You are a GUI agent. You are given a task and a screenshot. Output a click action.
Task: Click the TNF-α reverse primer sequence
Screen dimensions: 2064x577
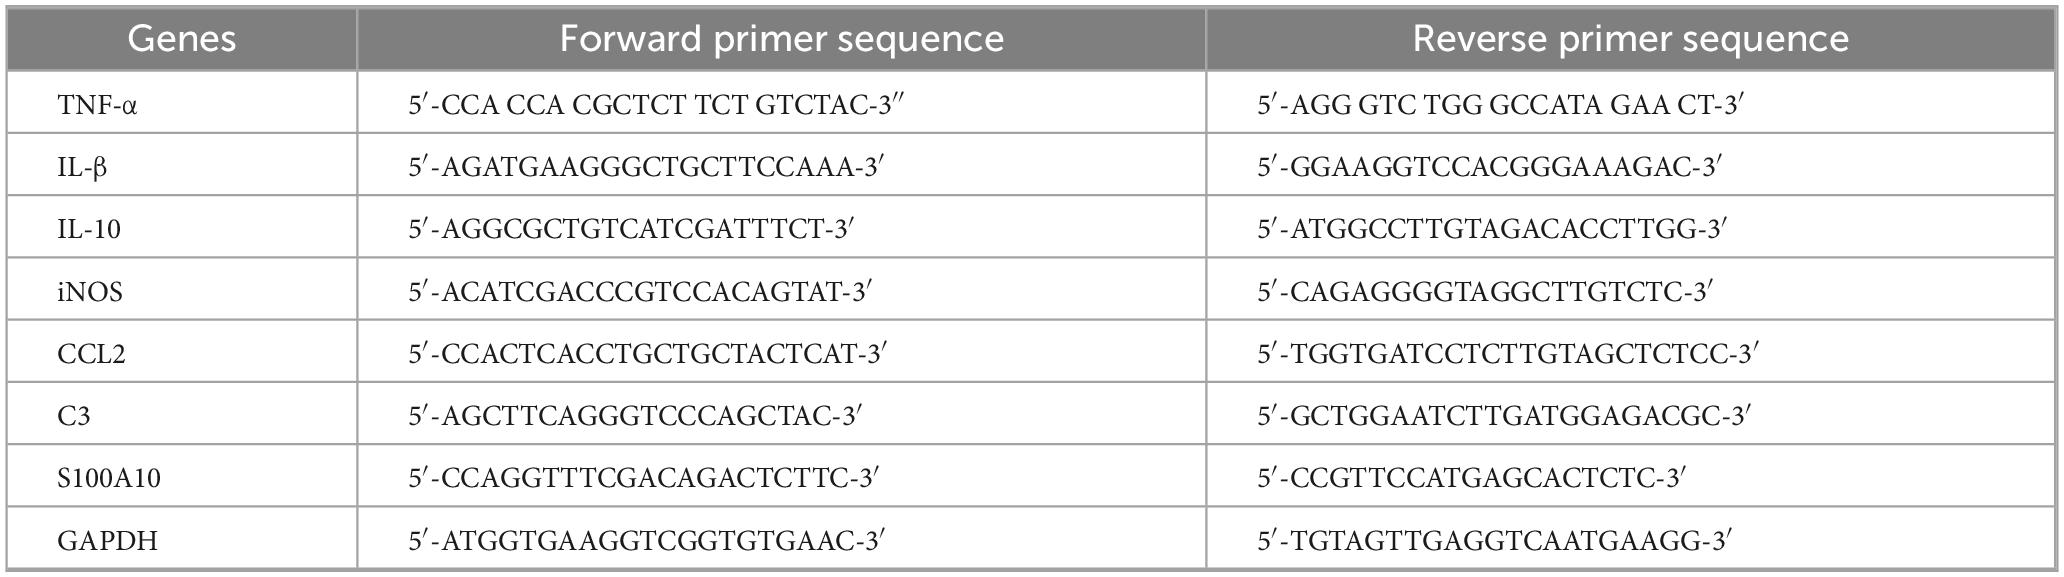(x=1500, y=104)
